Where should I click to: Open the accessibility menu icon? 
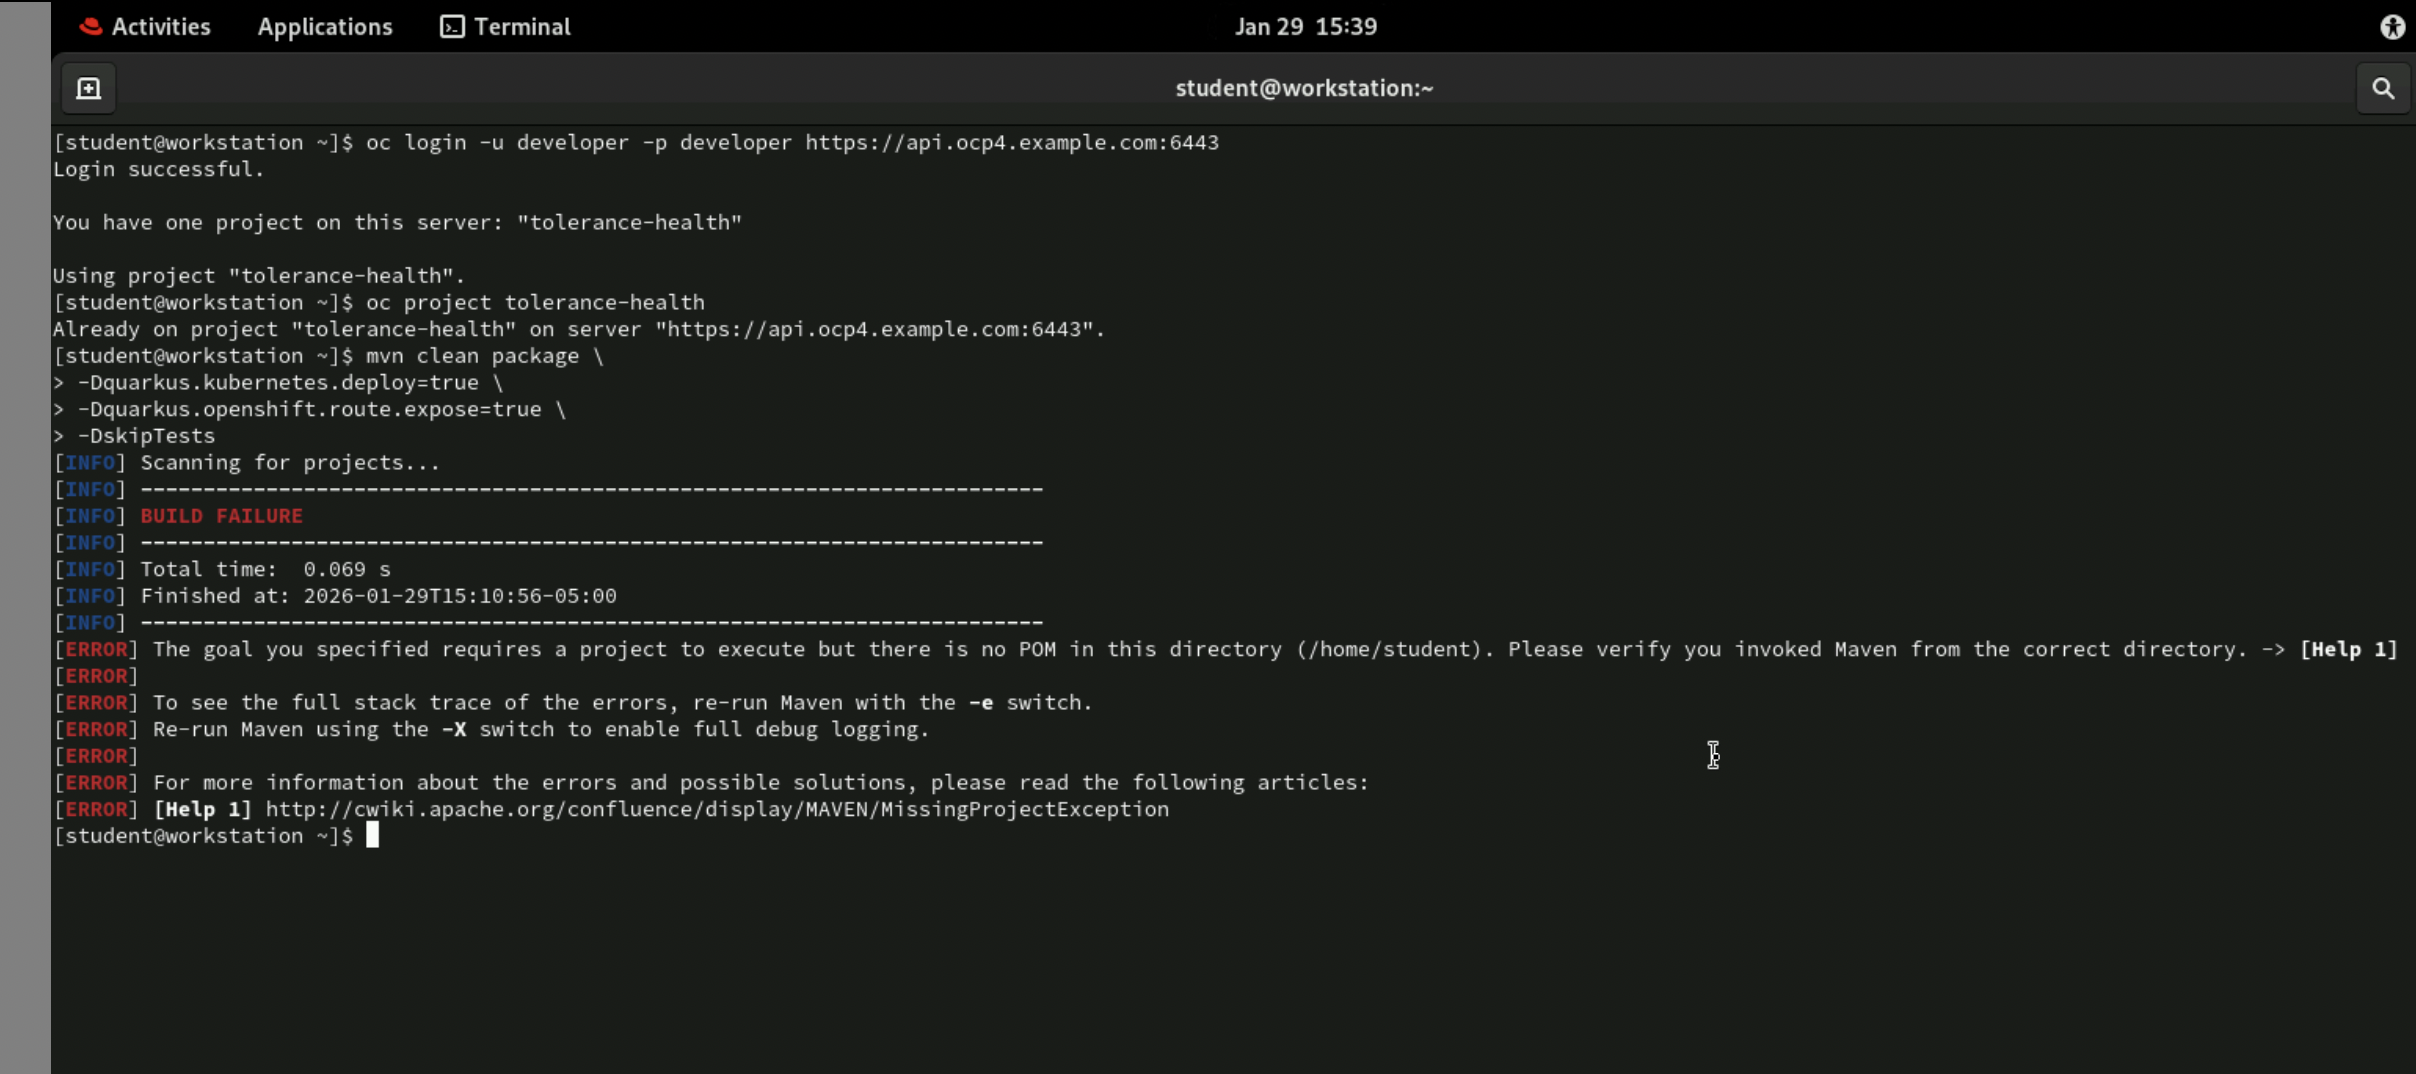tap(2392, 27)
